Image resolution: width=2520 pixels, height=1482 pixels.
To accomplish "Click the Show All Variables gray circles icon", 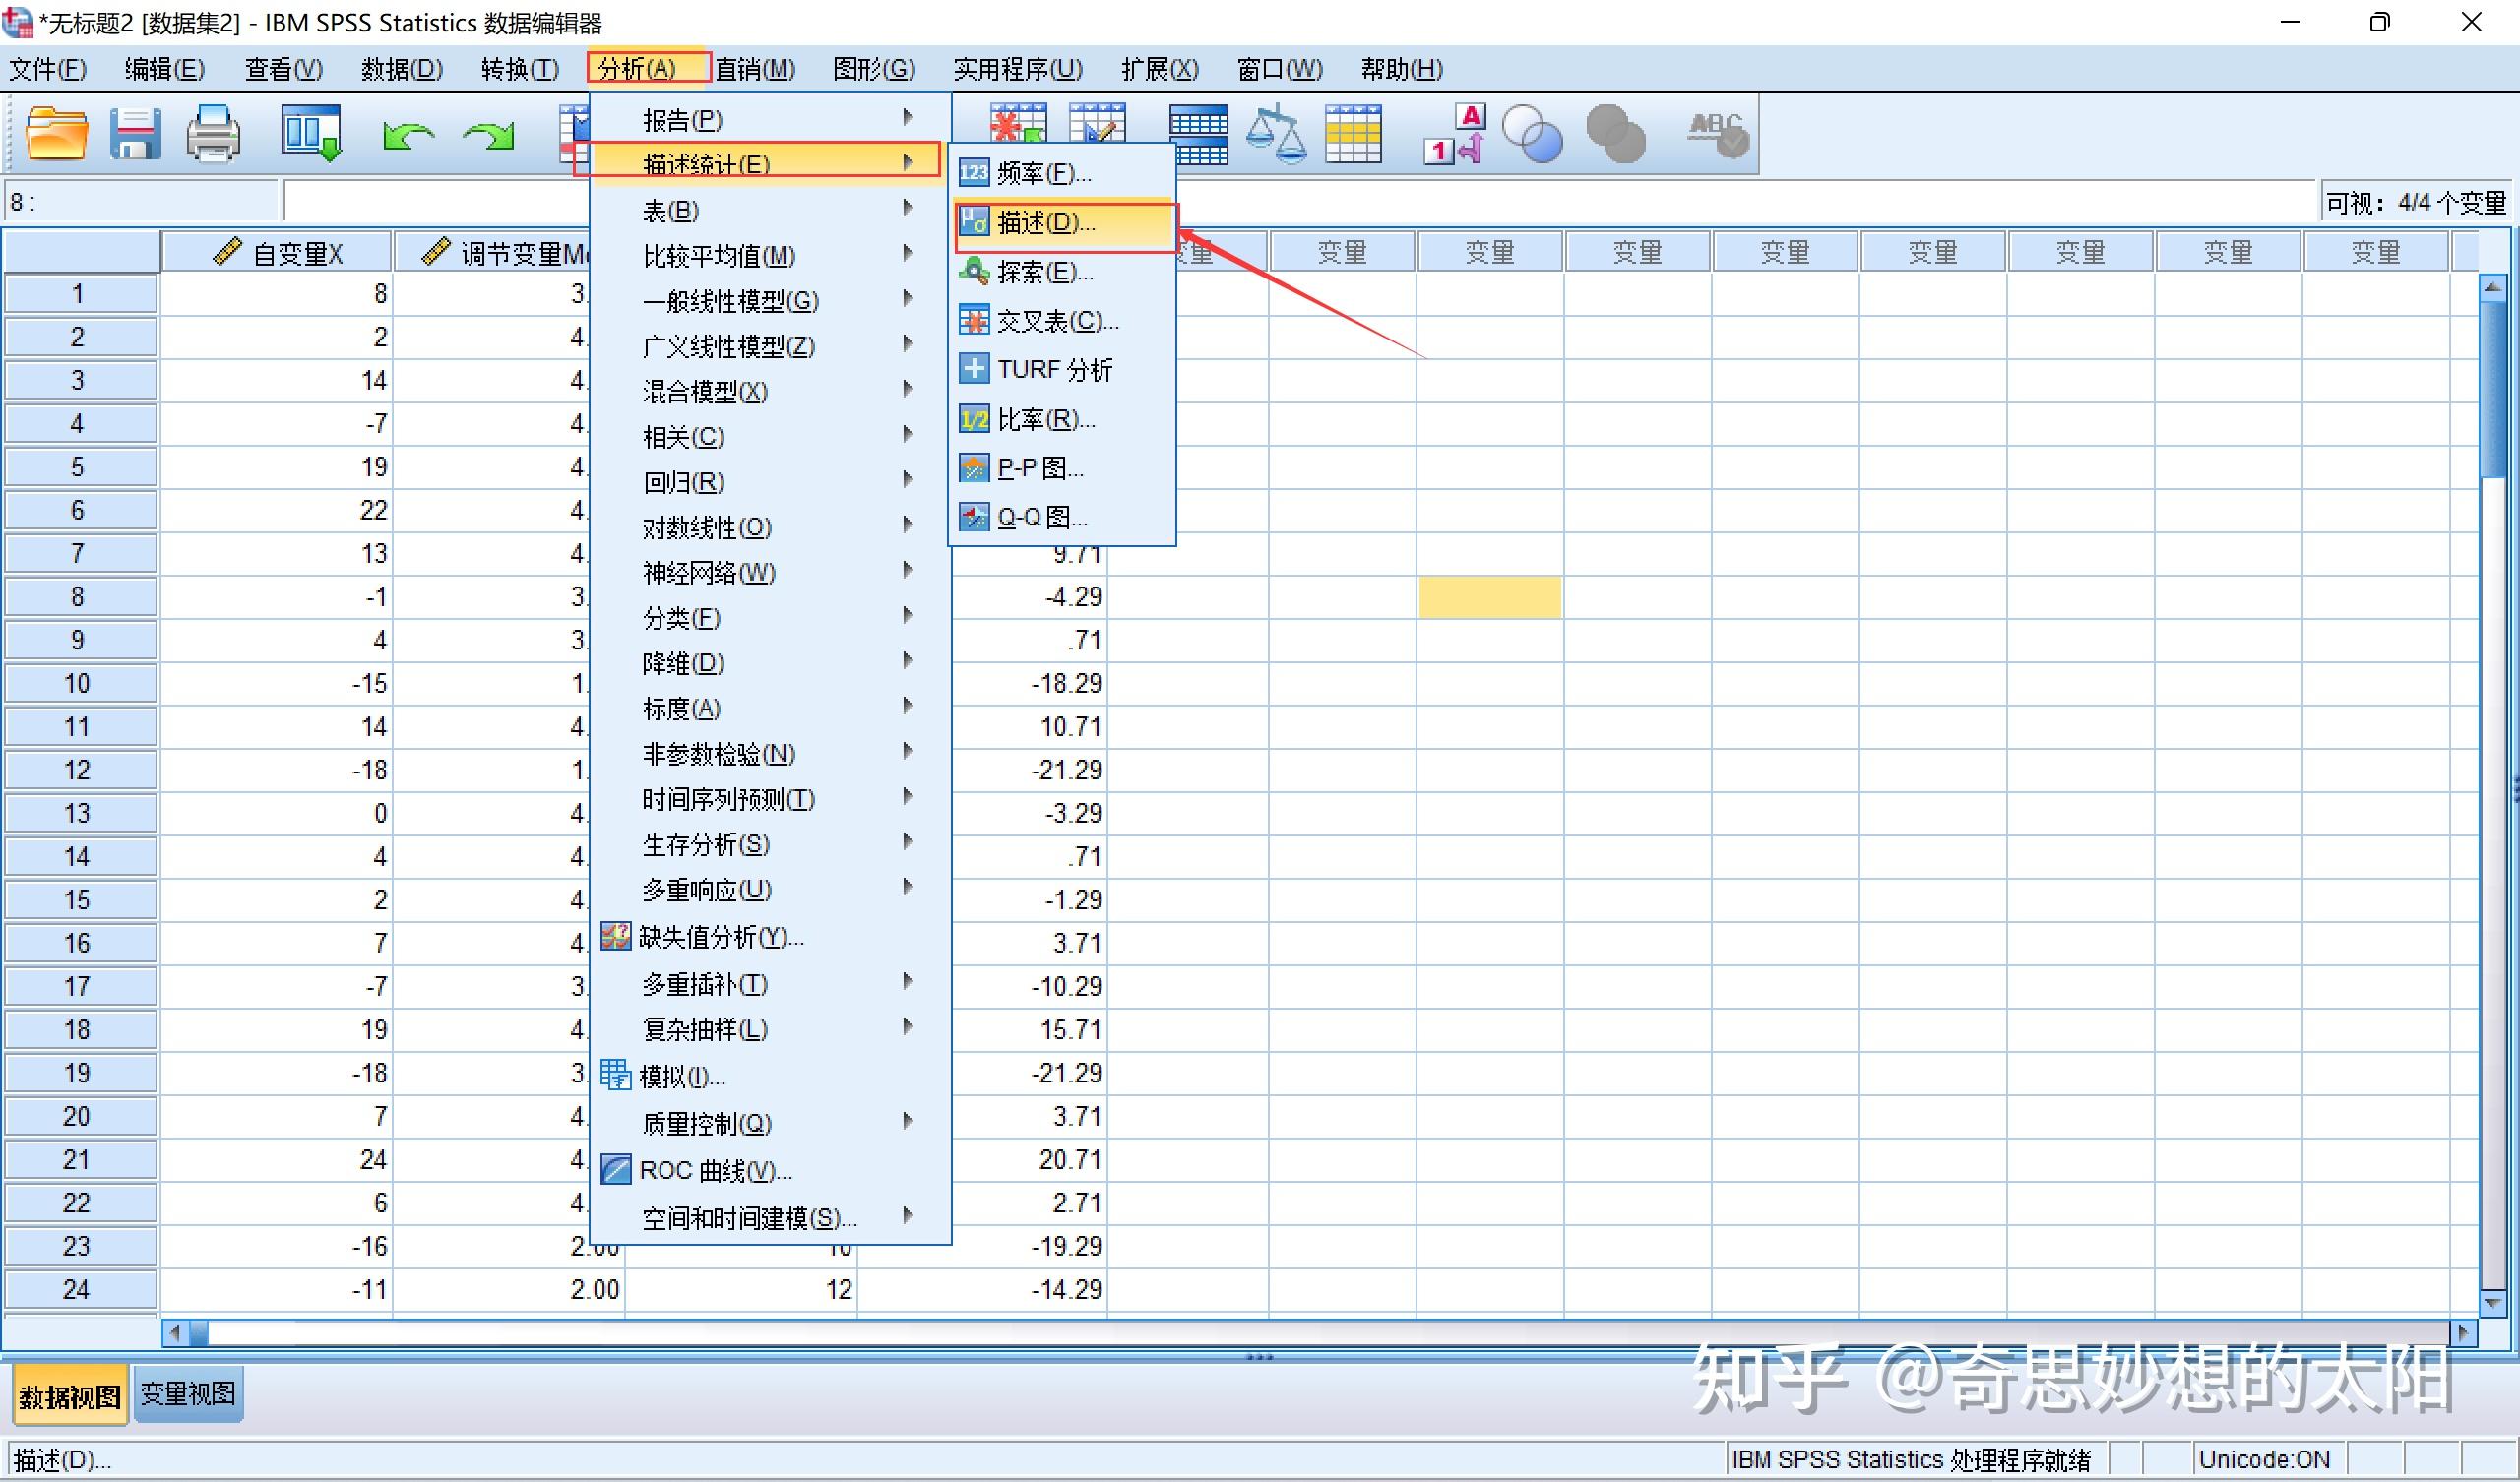I will 1615,134.
